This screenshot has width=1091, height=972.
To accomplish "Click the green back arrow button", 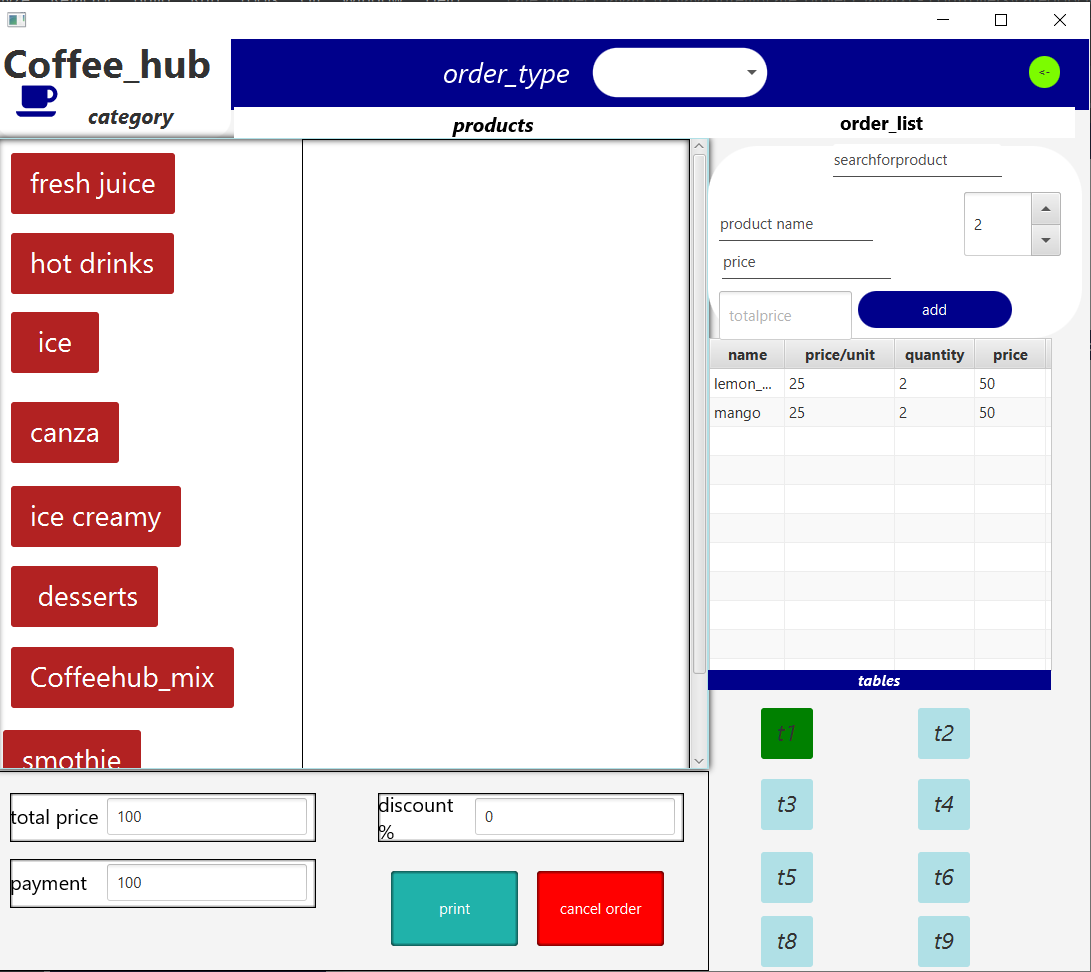I will tap(1044, 72).
